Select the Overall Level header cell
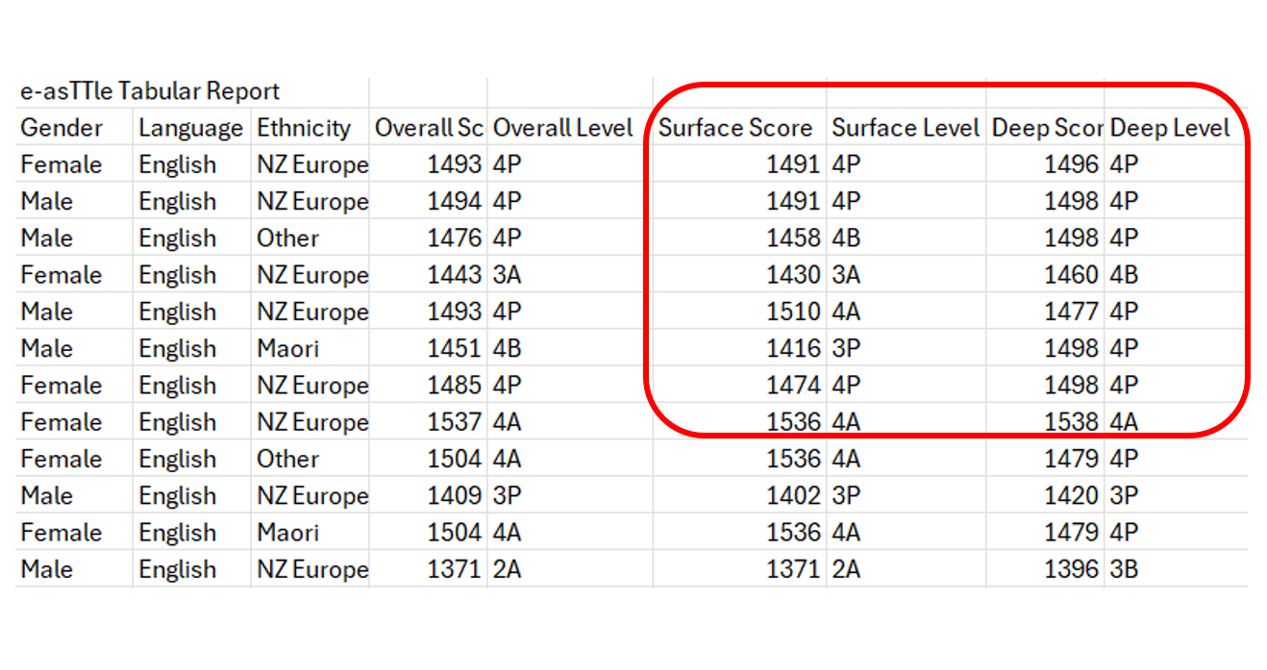This screenshot has height=670, width=1267. (x=563, y=128)
